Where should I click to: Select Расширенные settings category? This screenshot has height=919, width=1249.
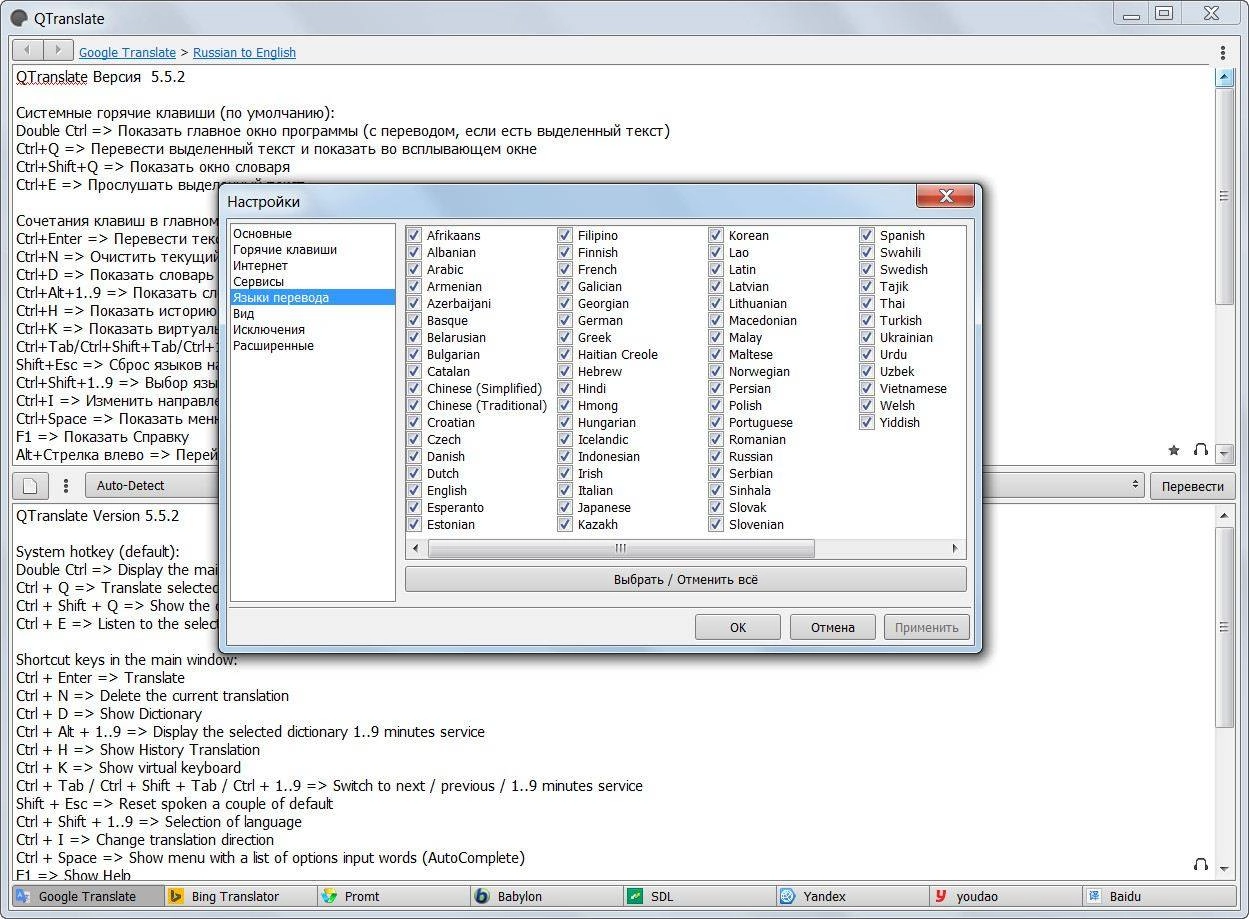click(x=273, y=345)
